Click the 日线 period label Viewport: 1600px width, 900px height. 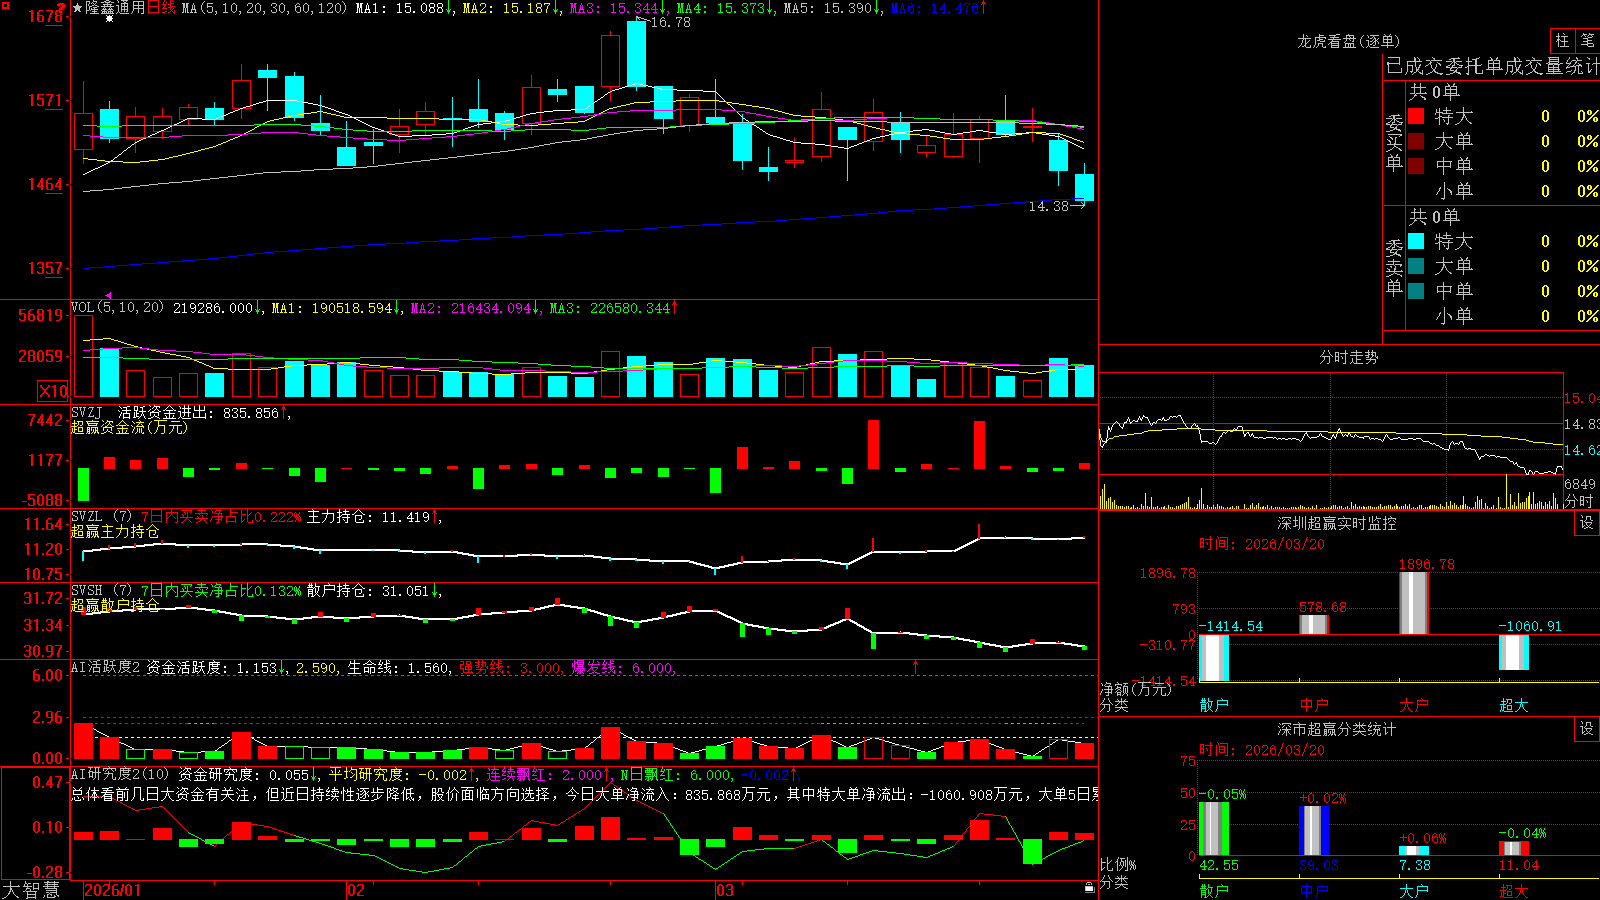161,8
